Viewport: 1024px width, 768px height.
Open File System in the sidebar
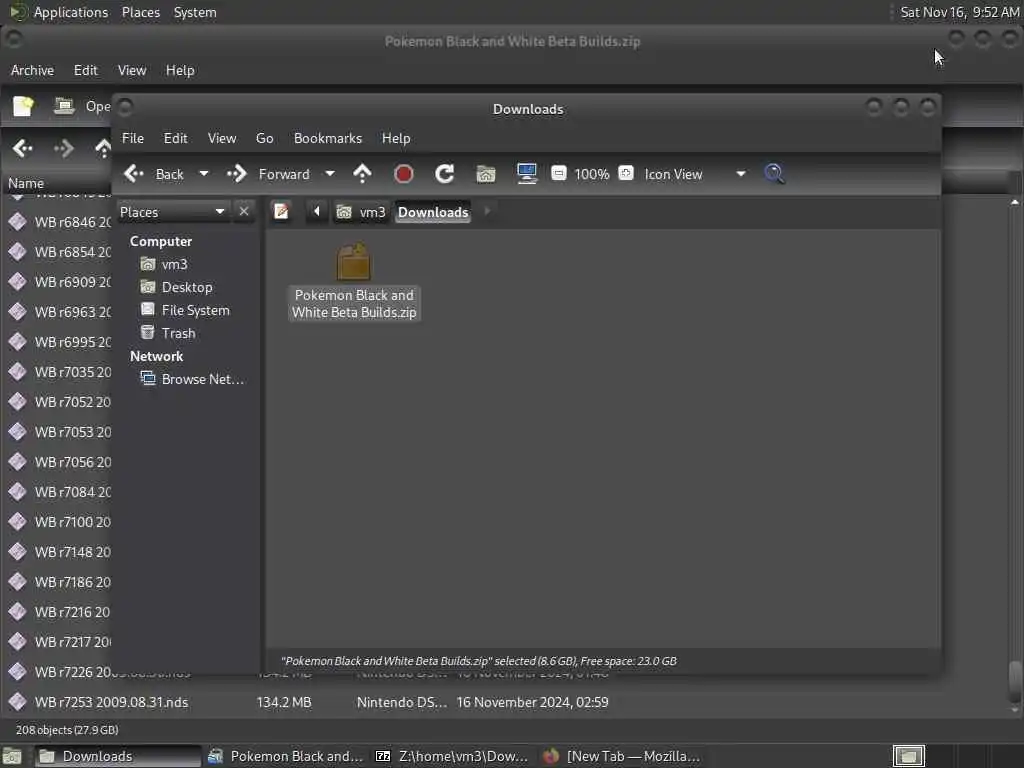pos(195,310)
